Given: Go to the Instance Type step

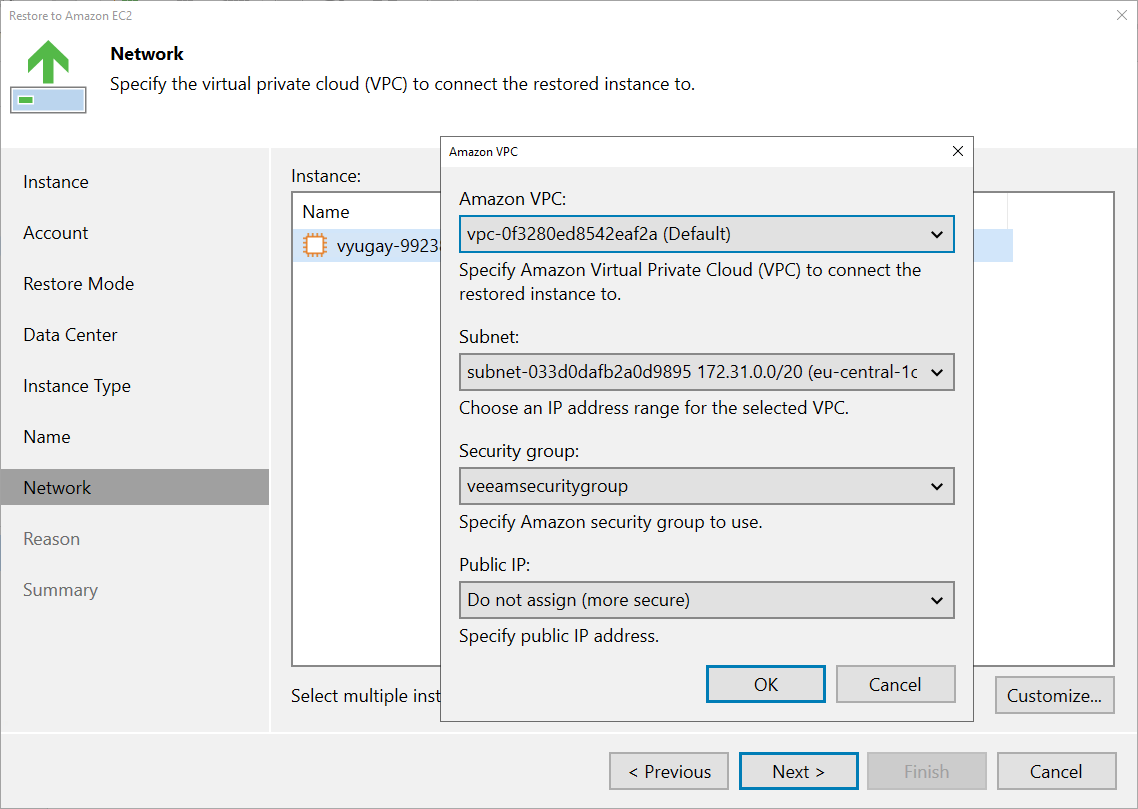Looking at the screenshot, I should [77, 386].
